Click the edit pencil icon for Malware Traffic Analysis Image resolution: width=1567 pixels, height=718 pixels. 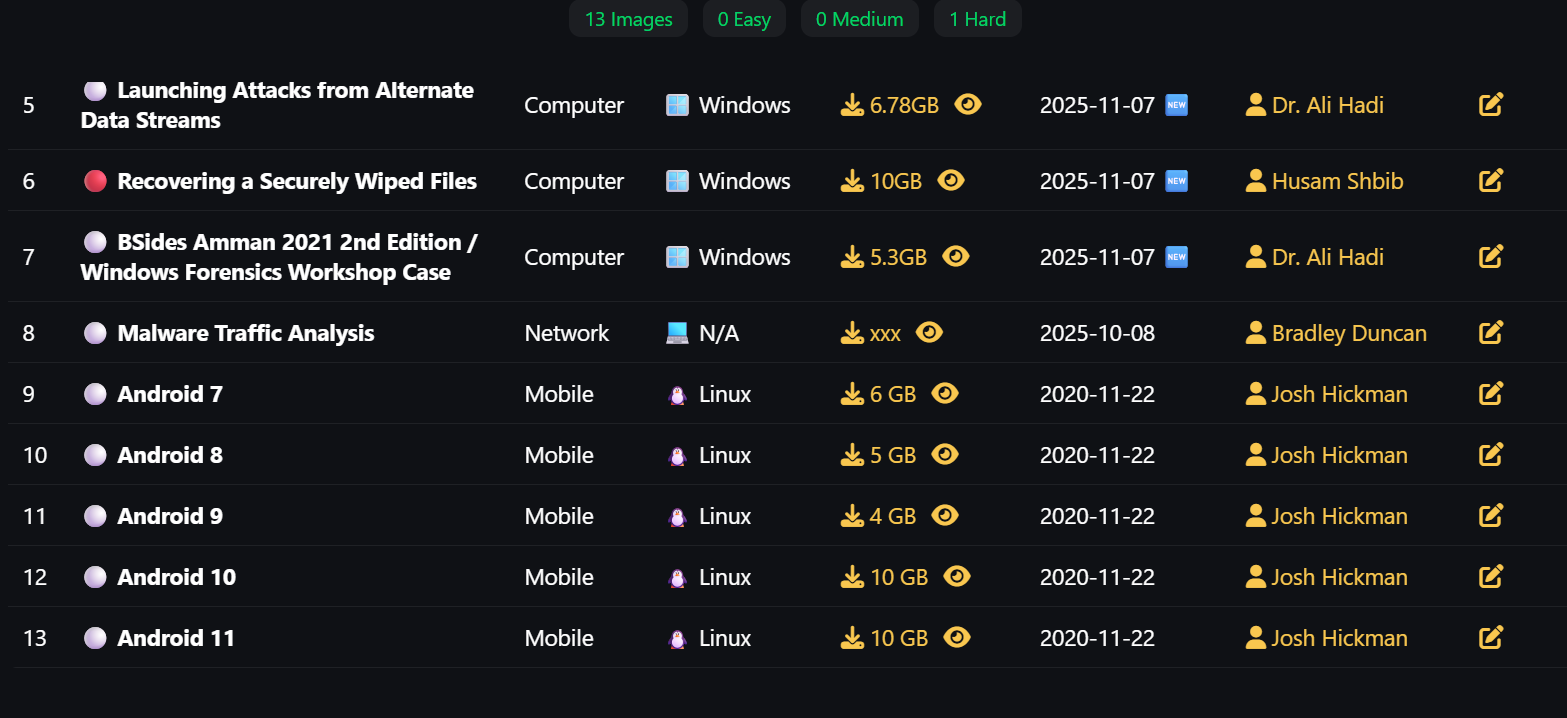click(x=1491, y=332)
